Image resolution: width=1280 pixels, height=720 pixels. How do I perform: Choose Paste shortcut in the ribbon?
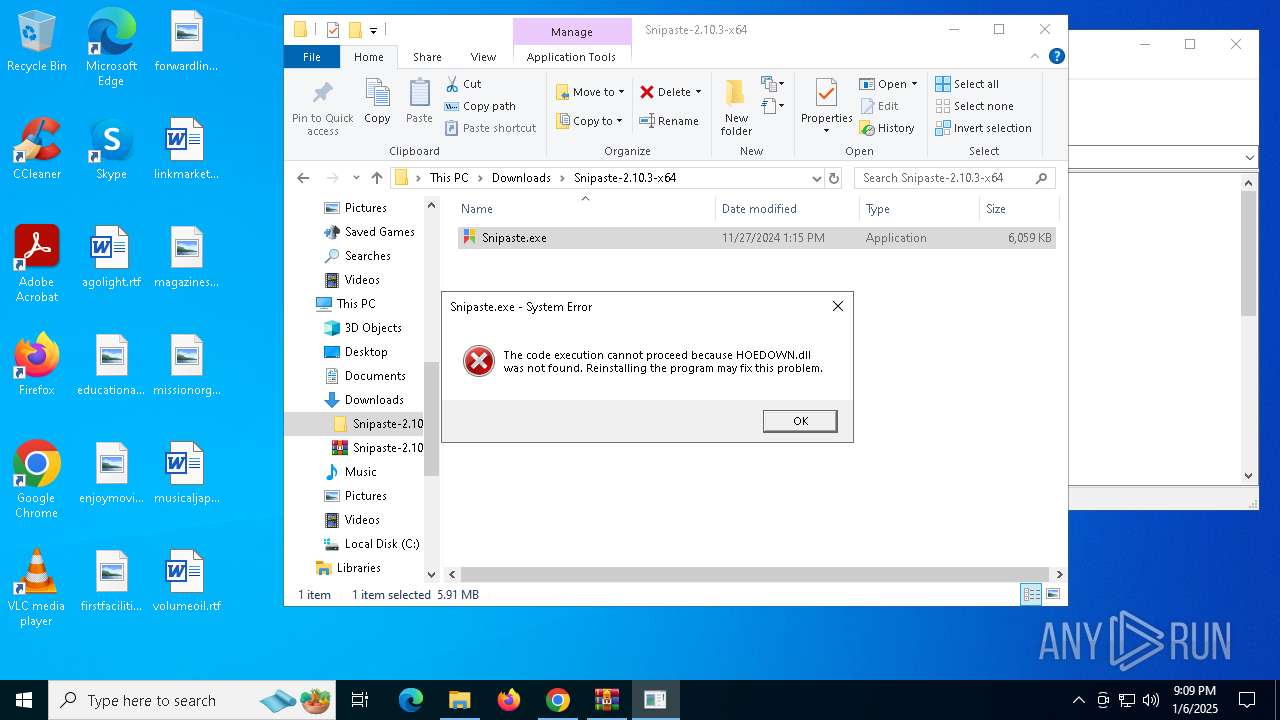click(491, 128)
